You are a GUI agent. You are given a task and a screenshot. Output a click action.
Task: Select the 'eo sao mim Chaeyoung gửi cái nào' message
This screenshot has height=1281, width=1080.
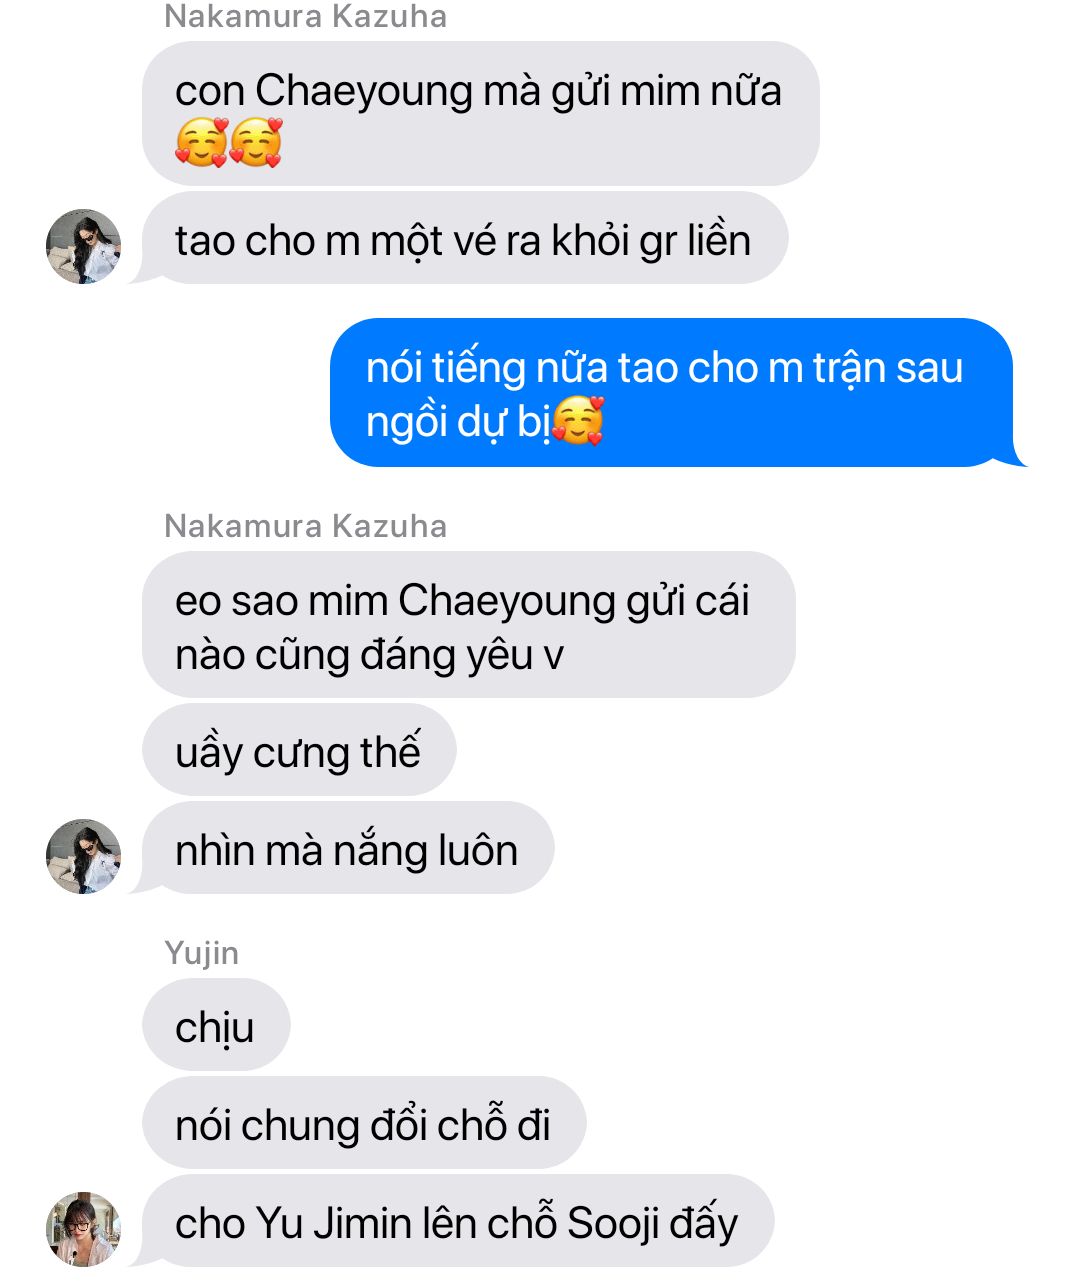[x=469, y=625]
